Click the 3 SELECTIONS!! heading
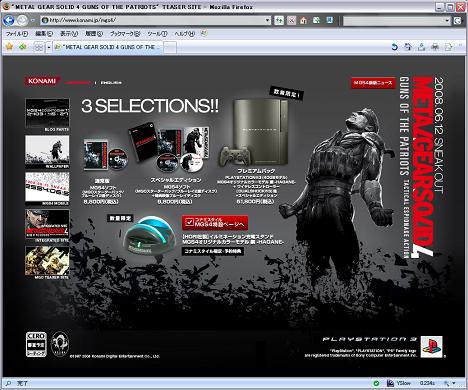 coord(150,106)
